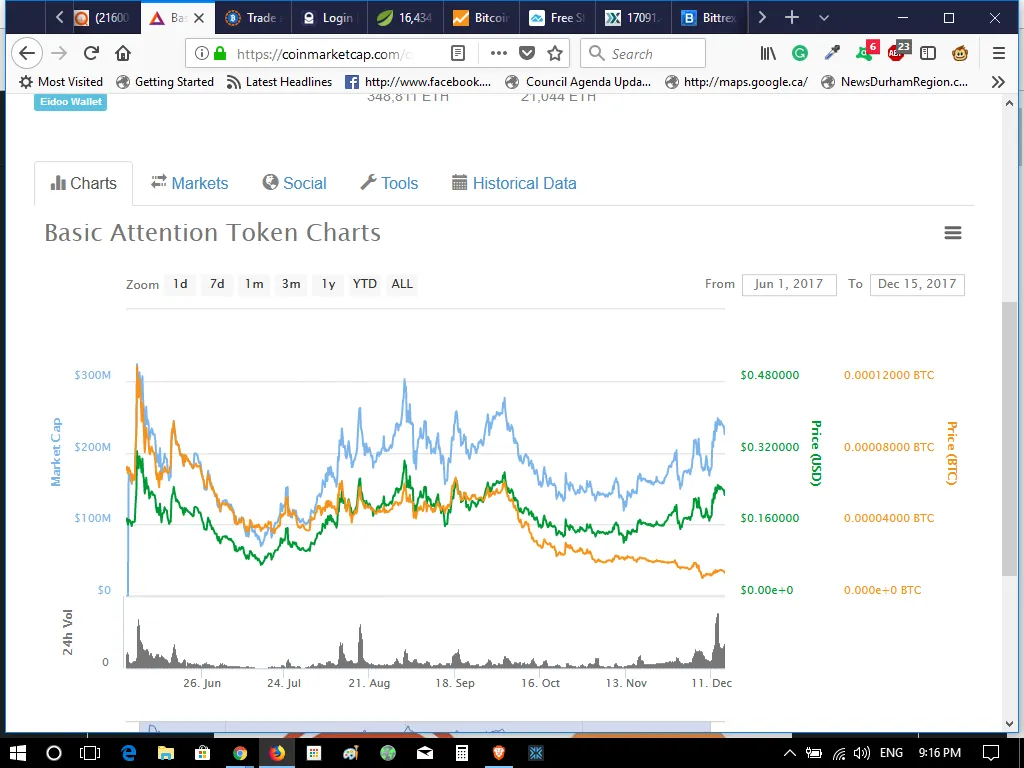Click the green secure padlock icon
The image size is (1024, 768).
pos(220,53)
